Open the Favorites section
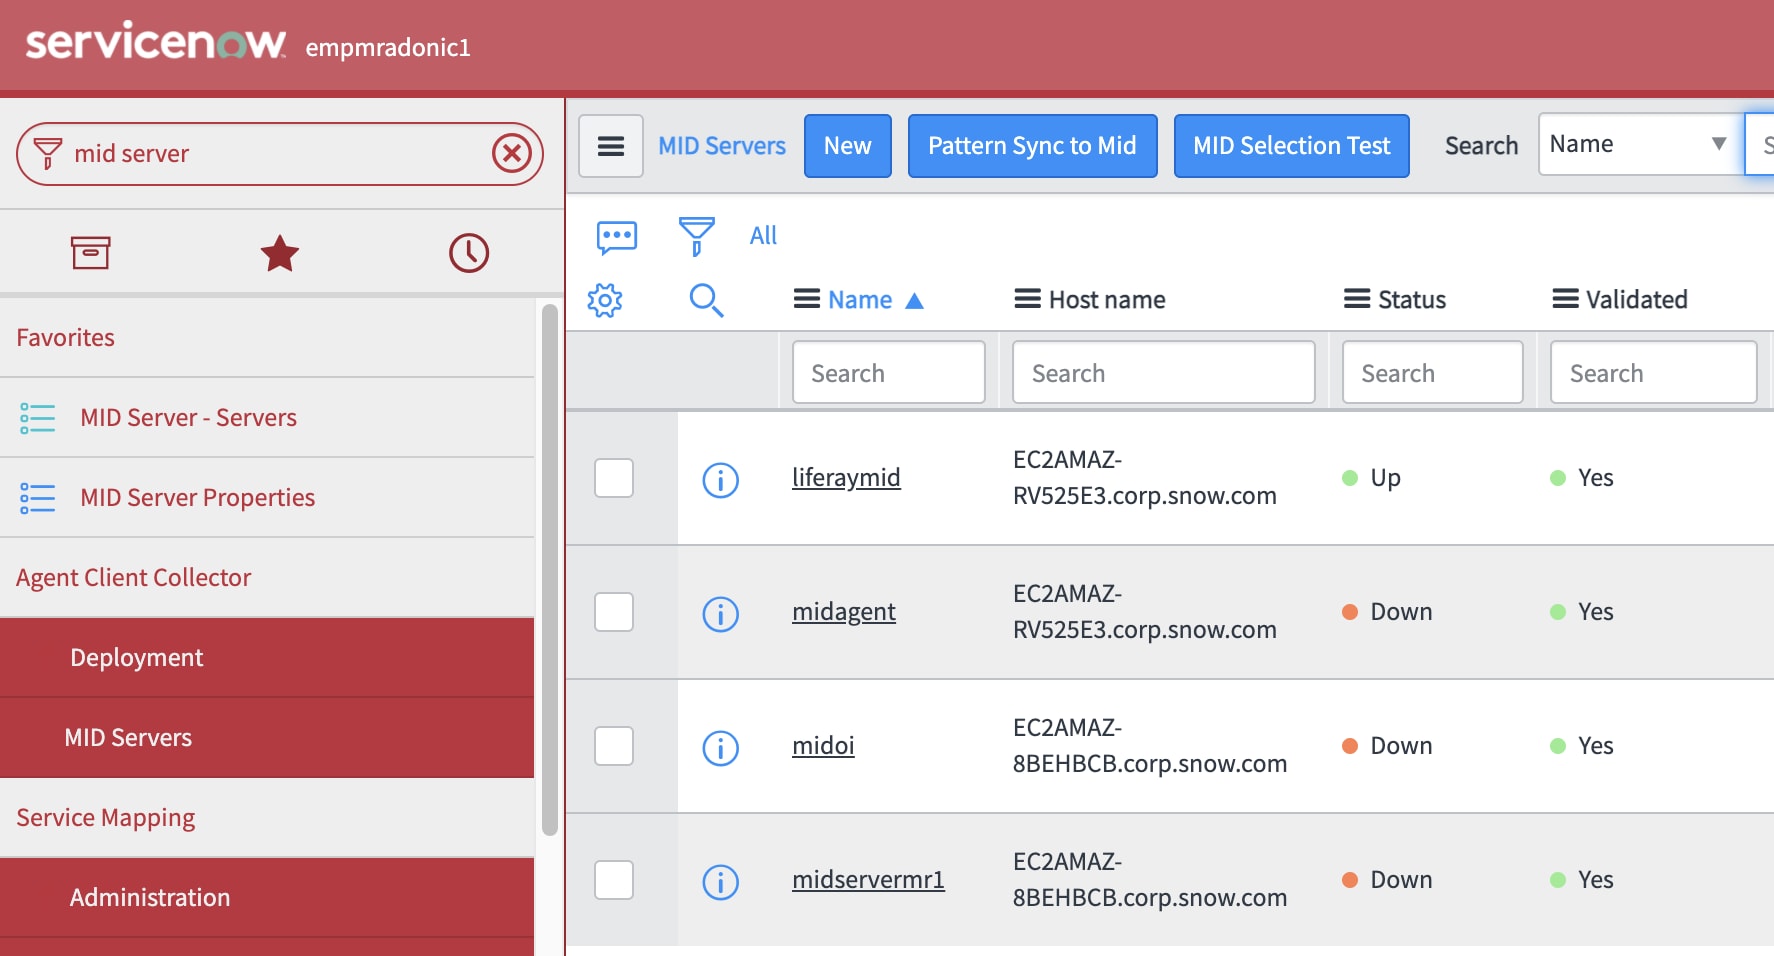 [66, 338]
